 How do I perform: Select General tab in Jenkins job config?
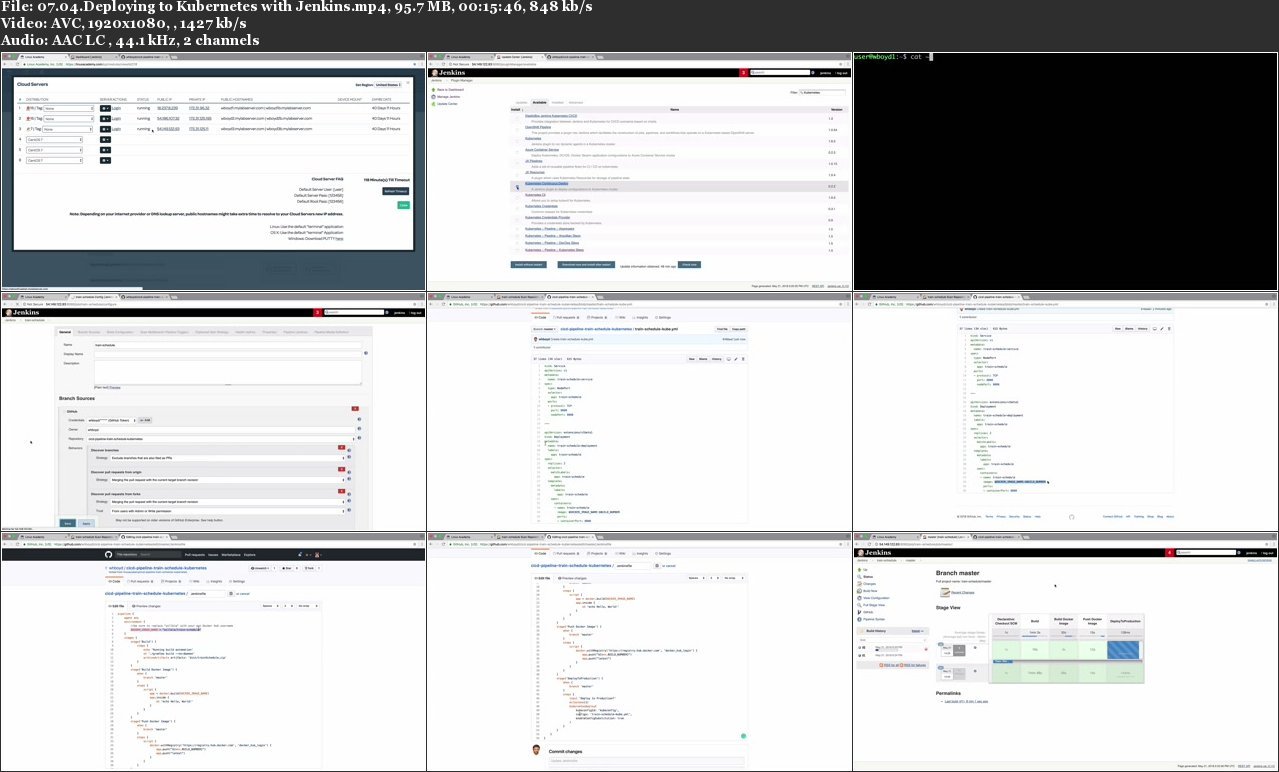[65, 332]
